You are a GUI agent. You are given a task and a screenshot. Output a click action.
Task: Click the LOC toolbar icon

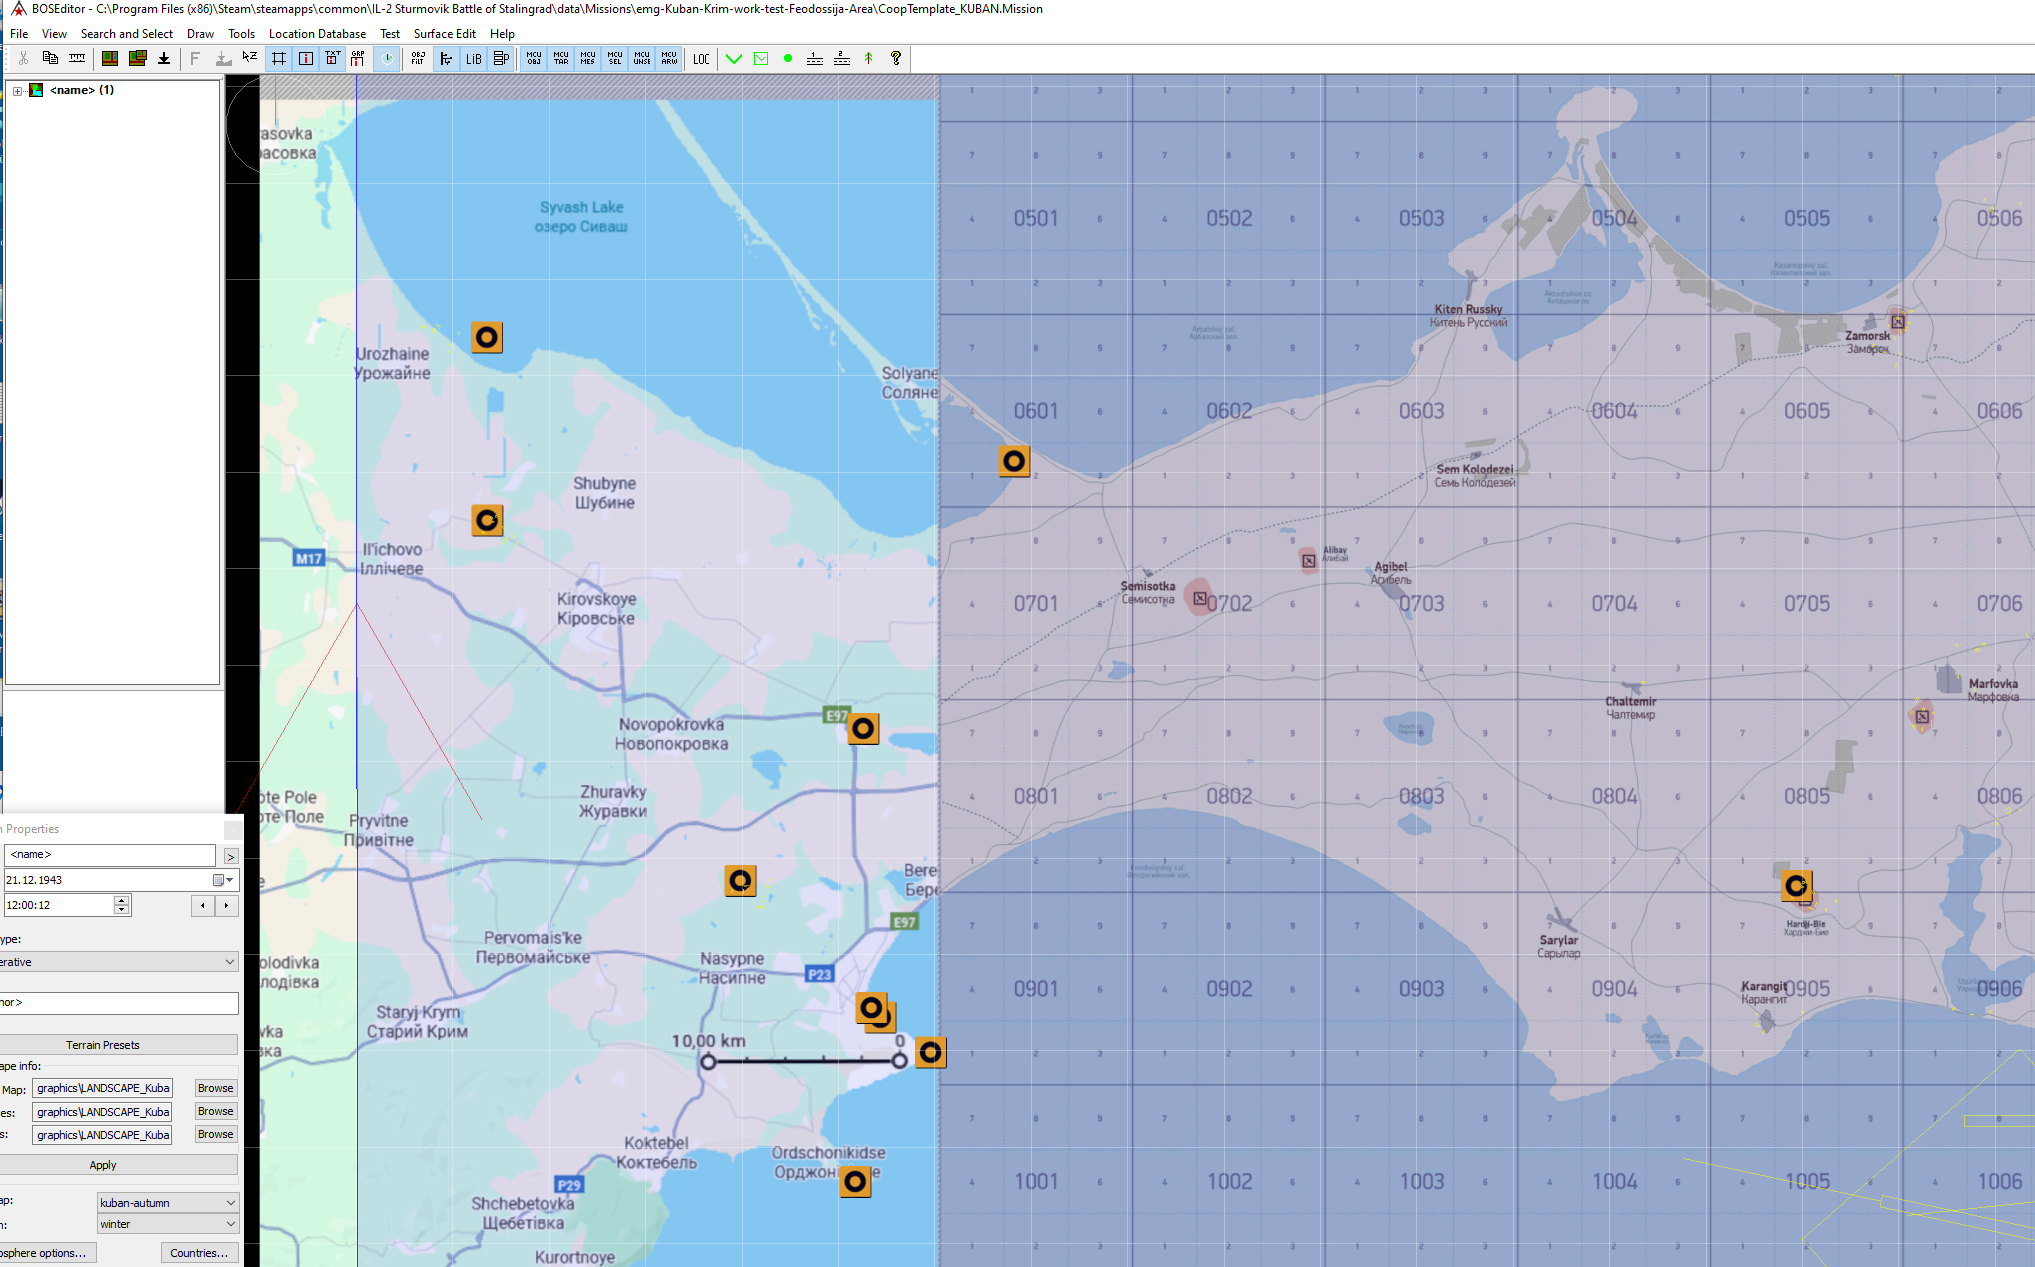pyautogui.click(x=701, y=59)
